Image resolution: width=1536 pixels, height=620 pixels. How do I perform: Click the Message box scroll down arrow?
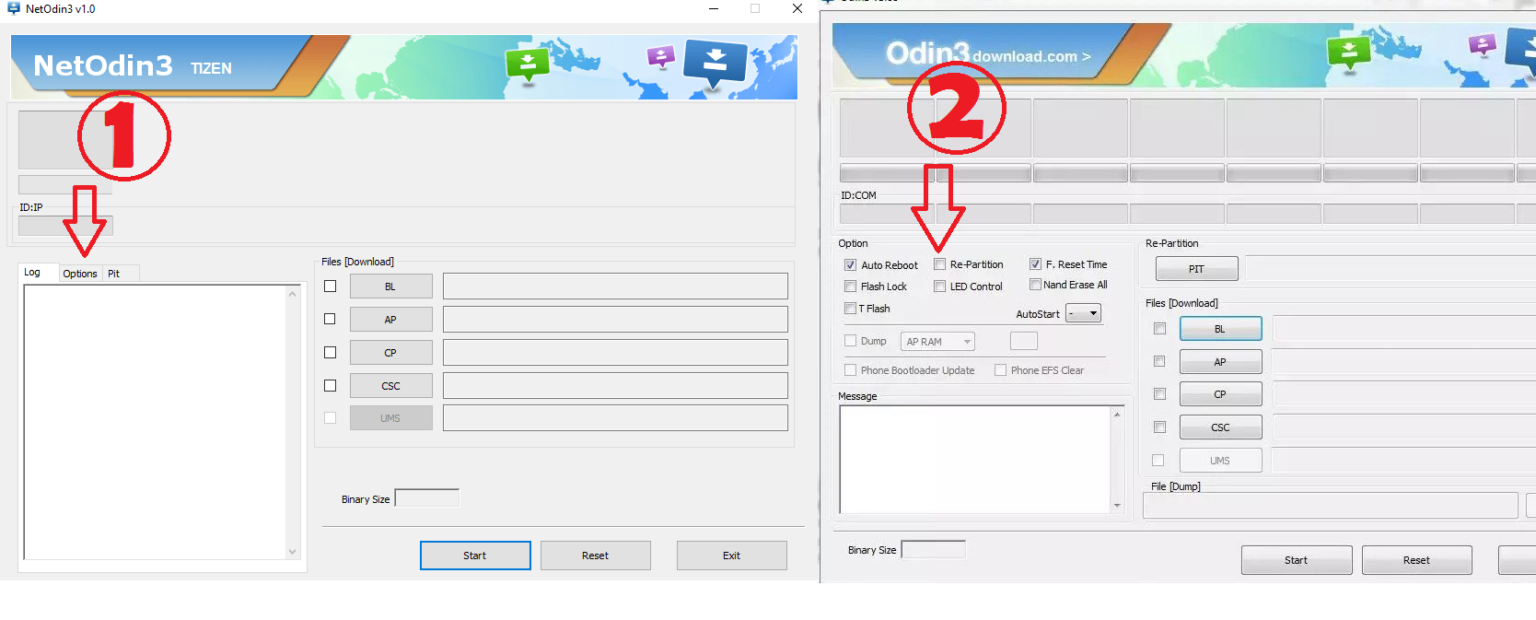coord(1117,506)
